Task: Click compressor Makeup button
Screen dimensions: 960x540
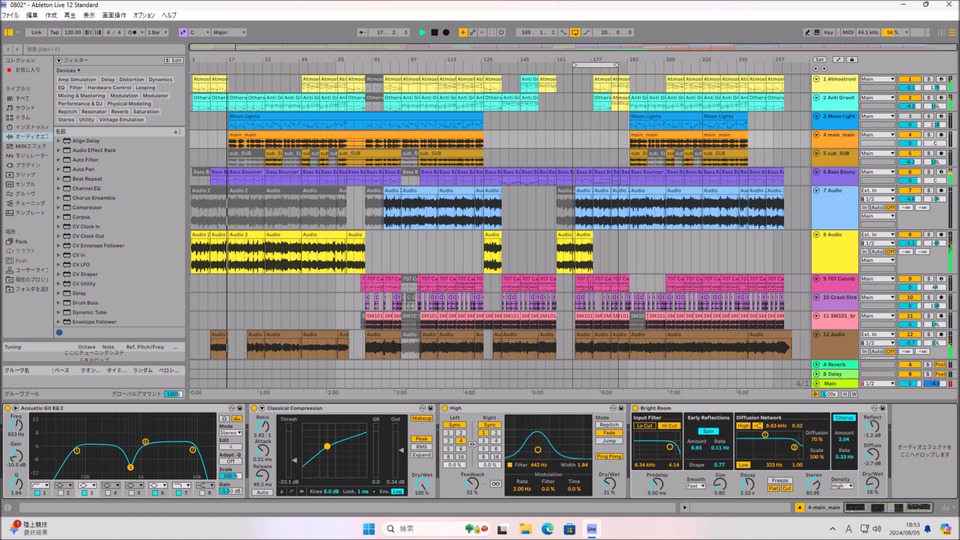Action: coord(421,418)
